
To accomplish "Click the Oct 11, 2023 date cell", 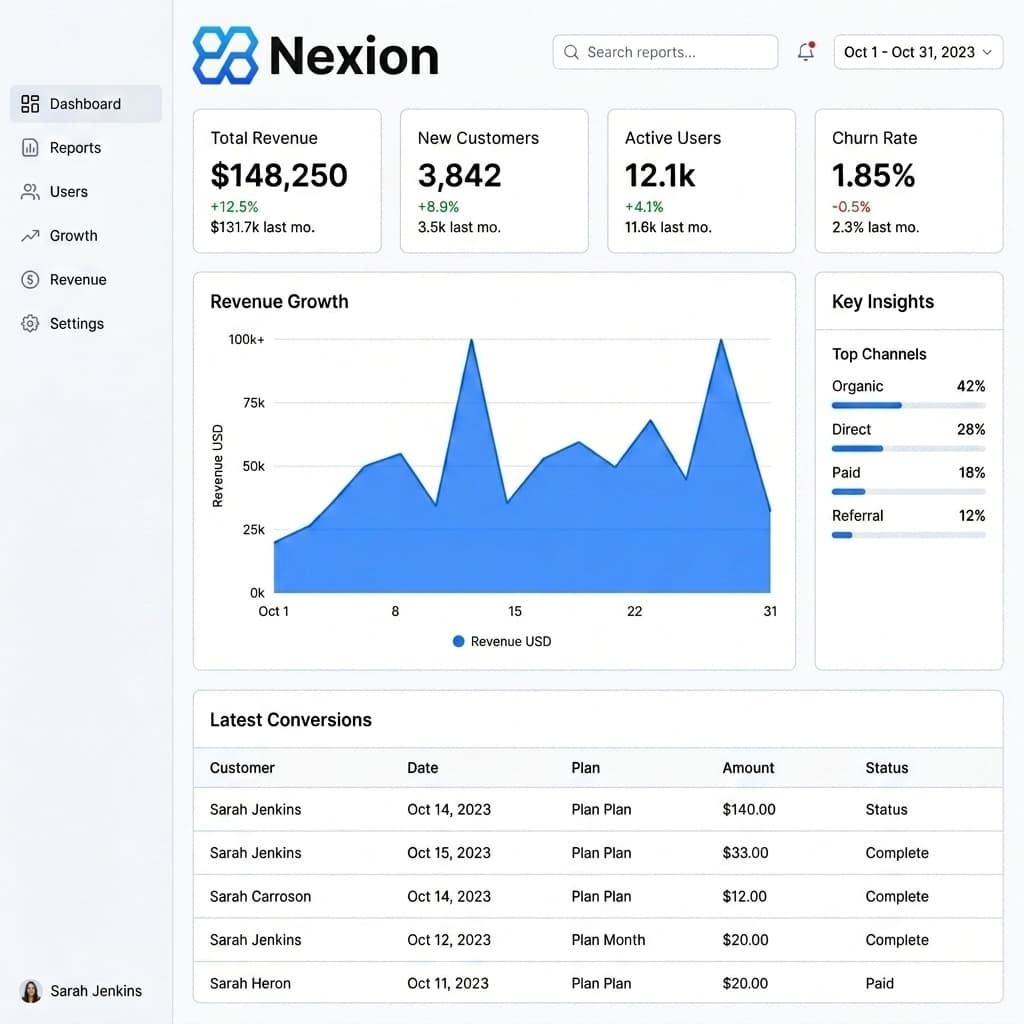I will click(448, 984).
